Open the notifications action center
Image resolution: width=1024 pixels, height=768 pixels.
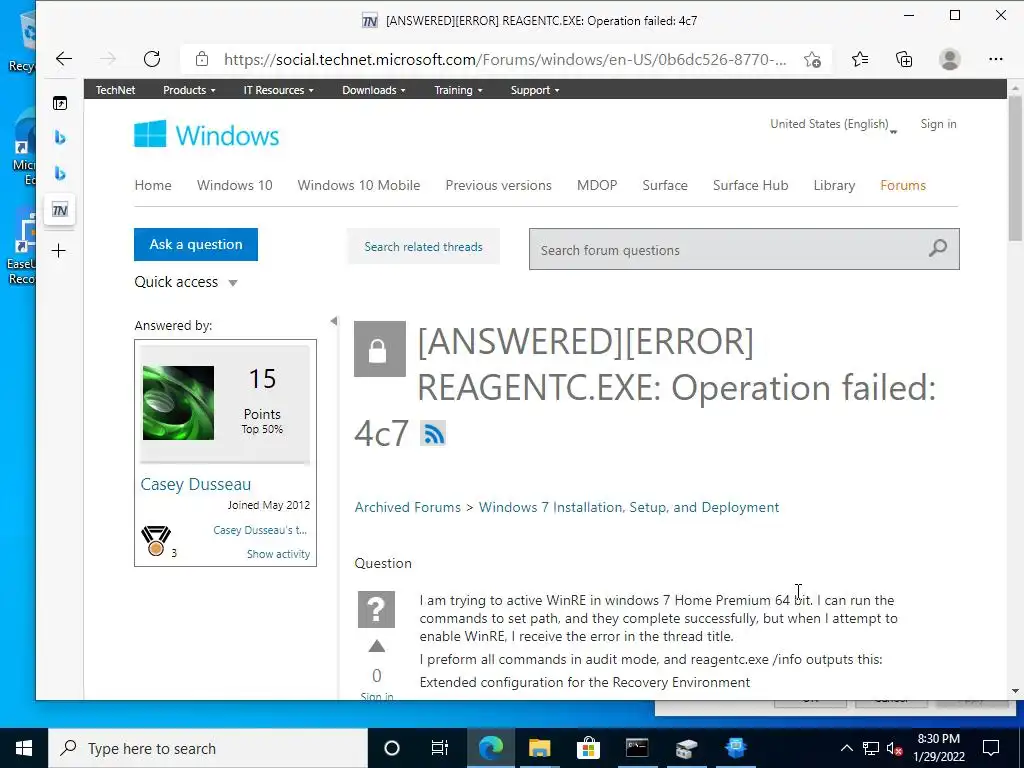tap(991, 748)
